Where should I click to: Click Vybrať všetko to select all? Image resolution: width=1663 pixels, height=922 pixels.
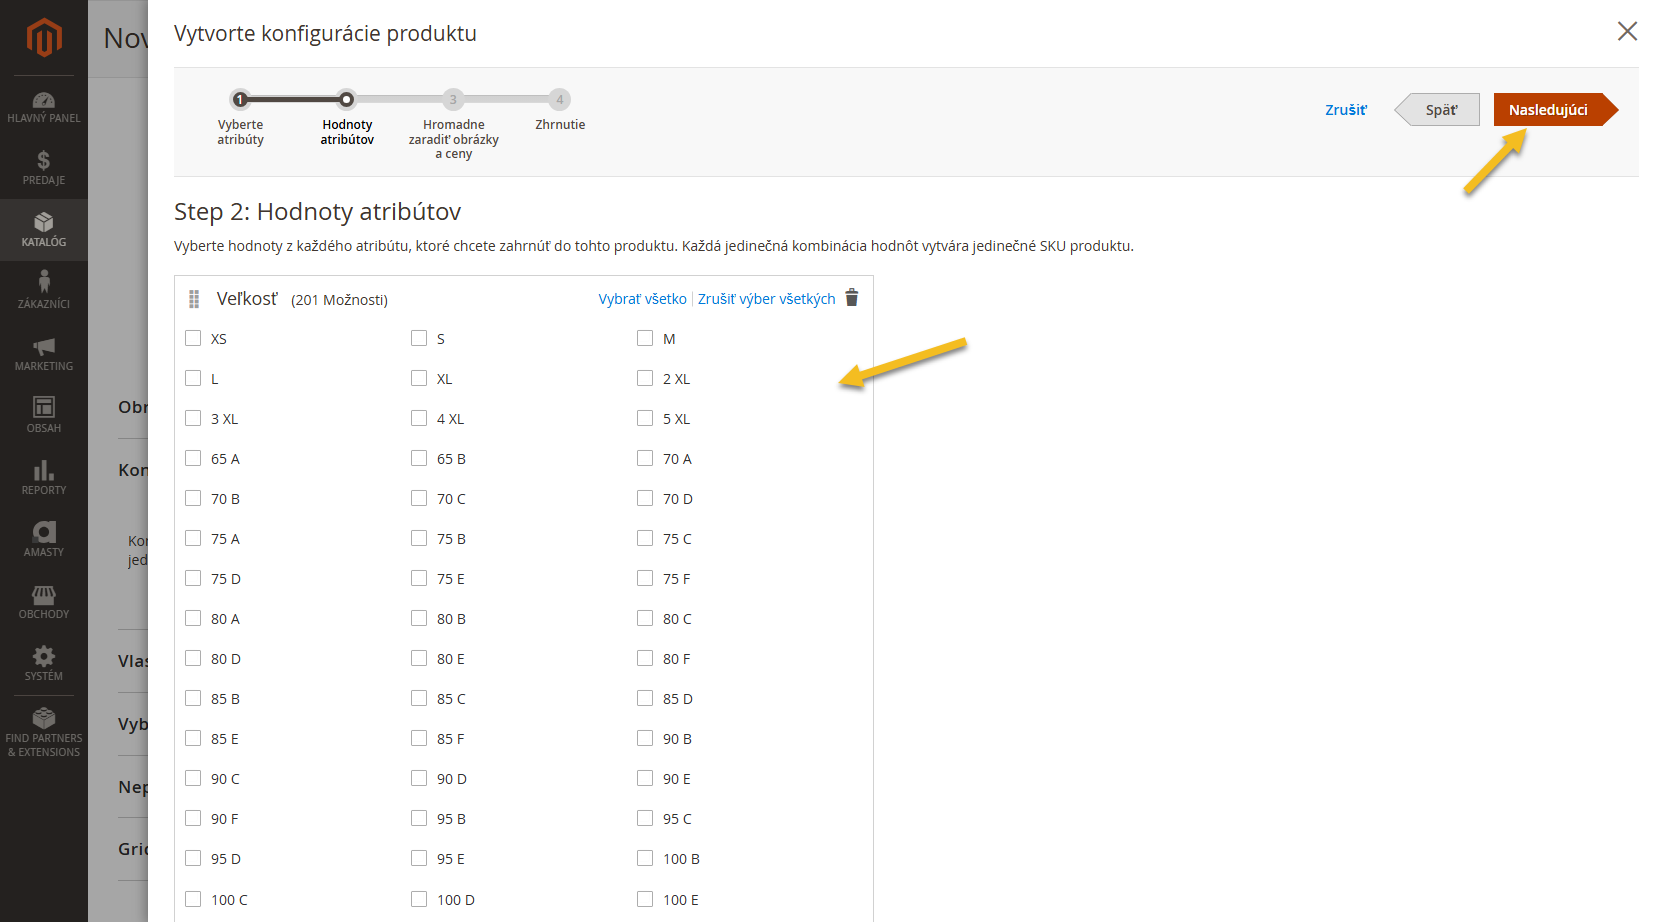[642, 299]
